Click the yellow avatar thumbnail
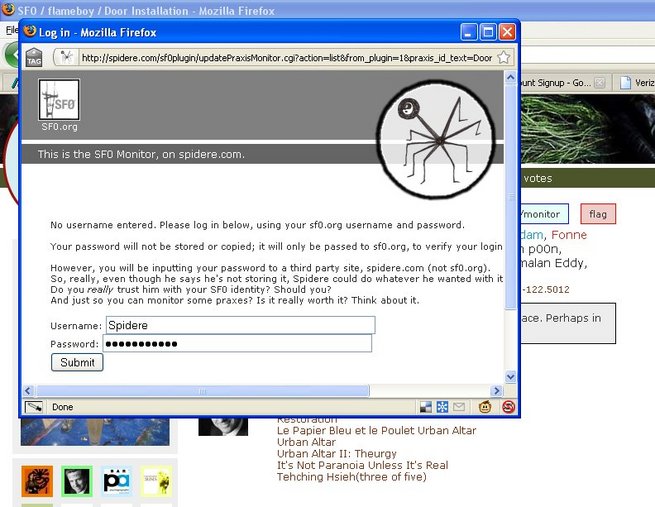655x507 pixels. (157, 481)
